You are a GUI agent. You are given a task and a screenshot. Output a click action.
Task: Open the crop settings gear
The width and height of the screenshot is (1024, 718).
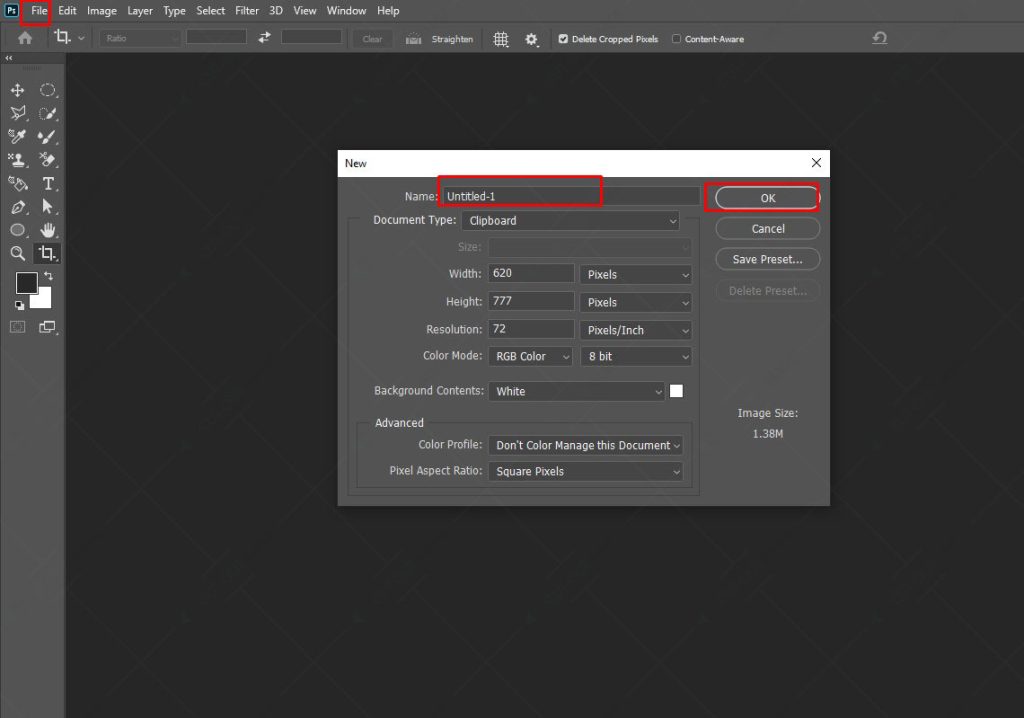pyautogui.click(x=532, y=39)
